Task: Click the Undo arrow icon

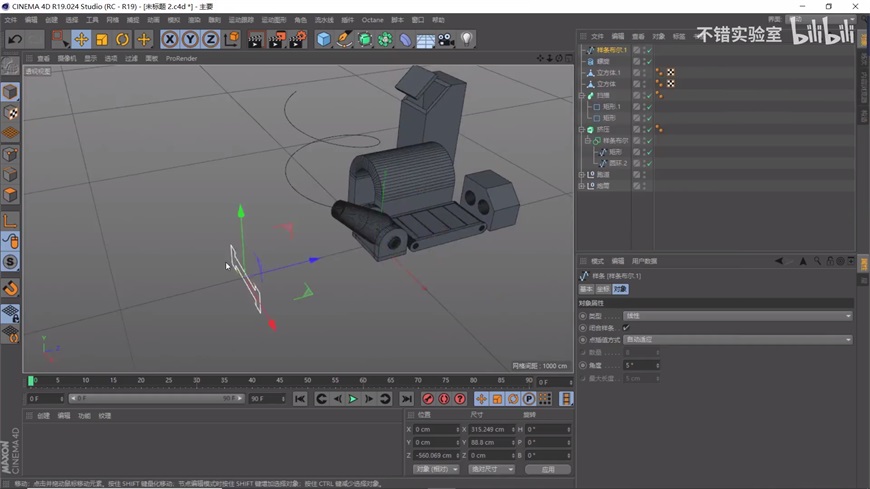Action: [x=15, y=40]
